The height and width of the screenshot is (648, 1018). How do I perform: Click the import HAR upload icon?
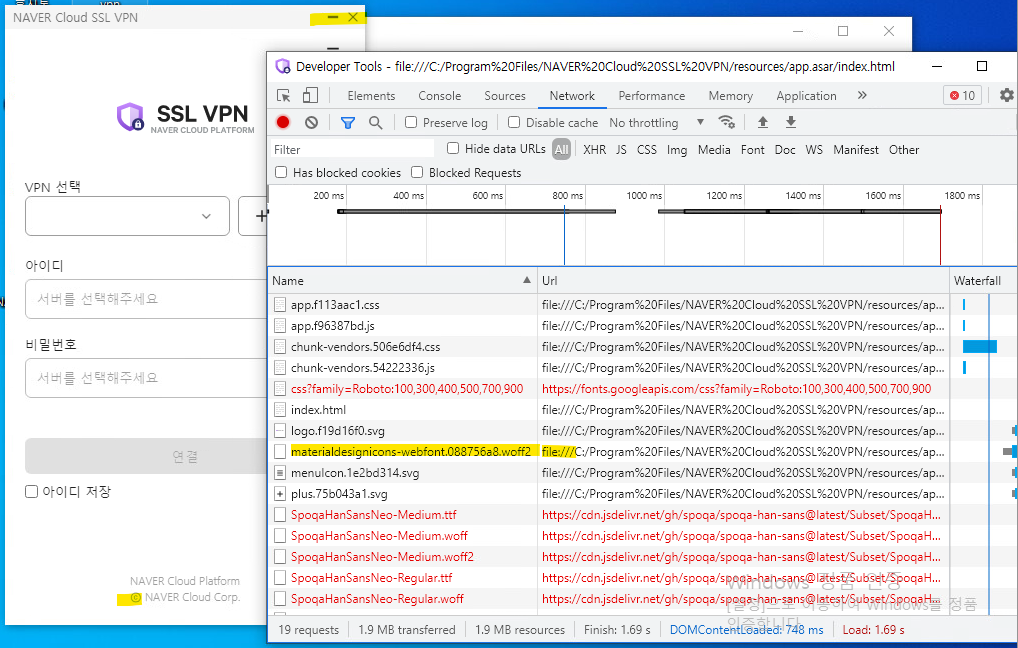(762, 122)
